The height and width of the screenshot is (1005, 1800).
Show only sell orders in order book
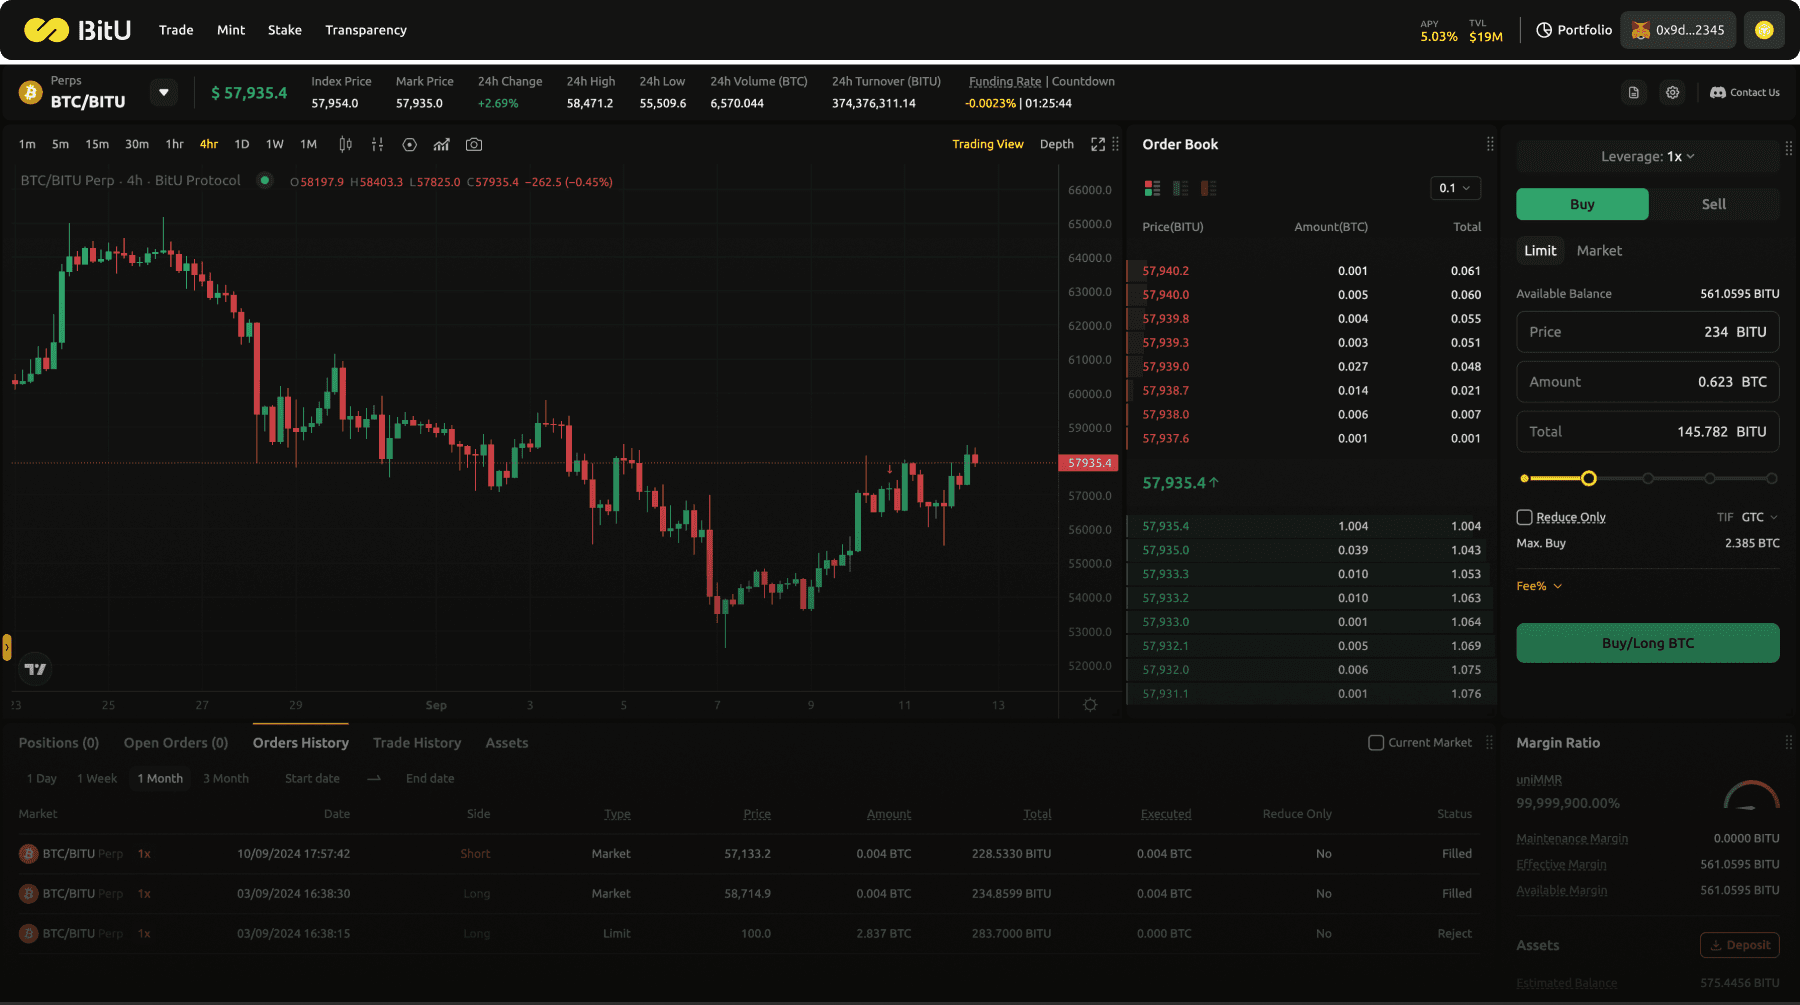(1208, 188)
